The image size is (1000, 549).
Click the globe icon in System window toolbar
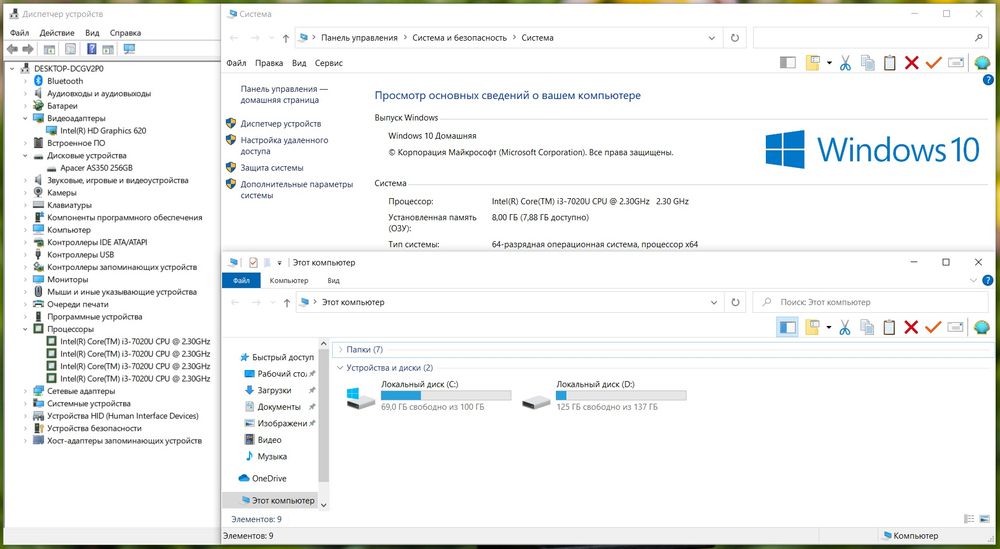coord(982,62)
